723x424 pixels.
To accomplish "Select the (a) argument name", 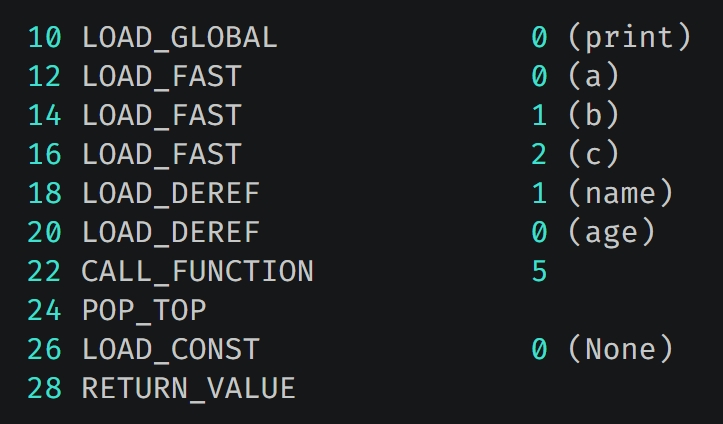I will click(x=593, y=76).
